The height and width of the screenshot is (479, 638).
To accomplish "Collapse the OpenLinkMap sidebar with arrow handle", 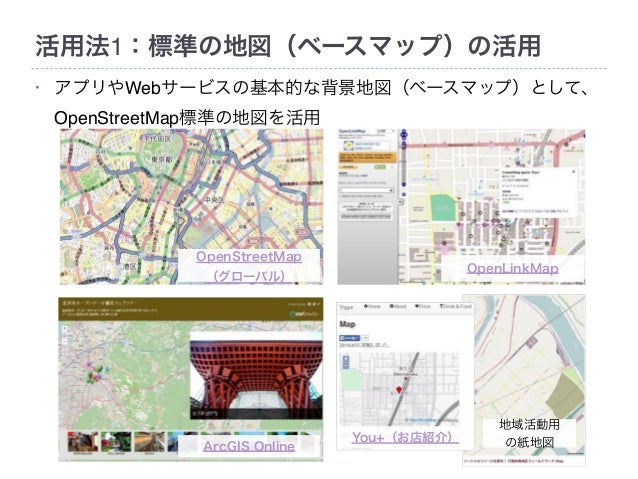I will [400, 201].
